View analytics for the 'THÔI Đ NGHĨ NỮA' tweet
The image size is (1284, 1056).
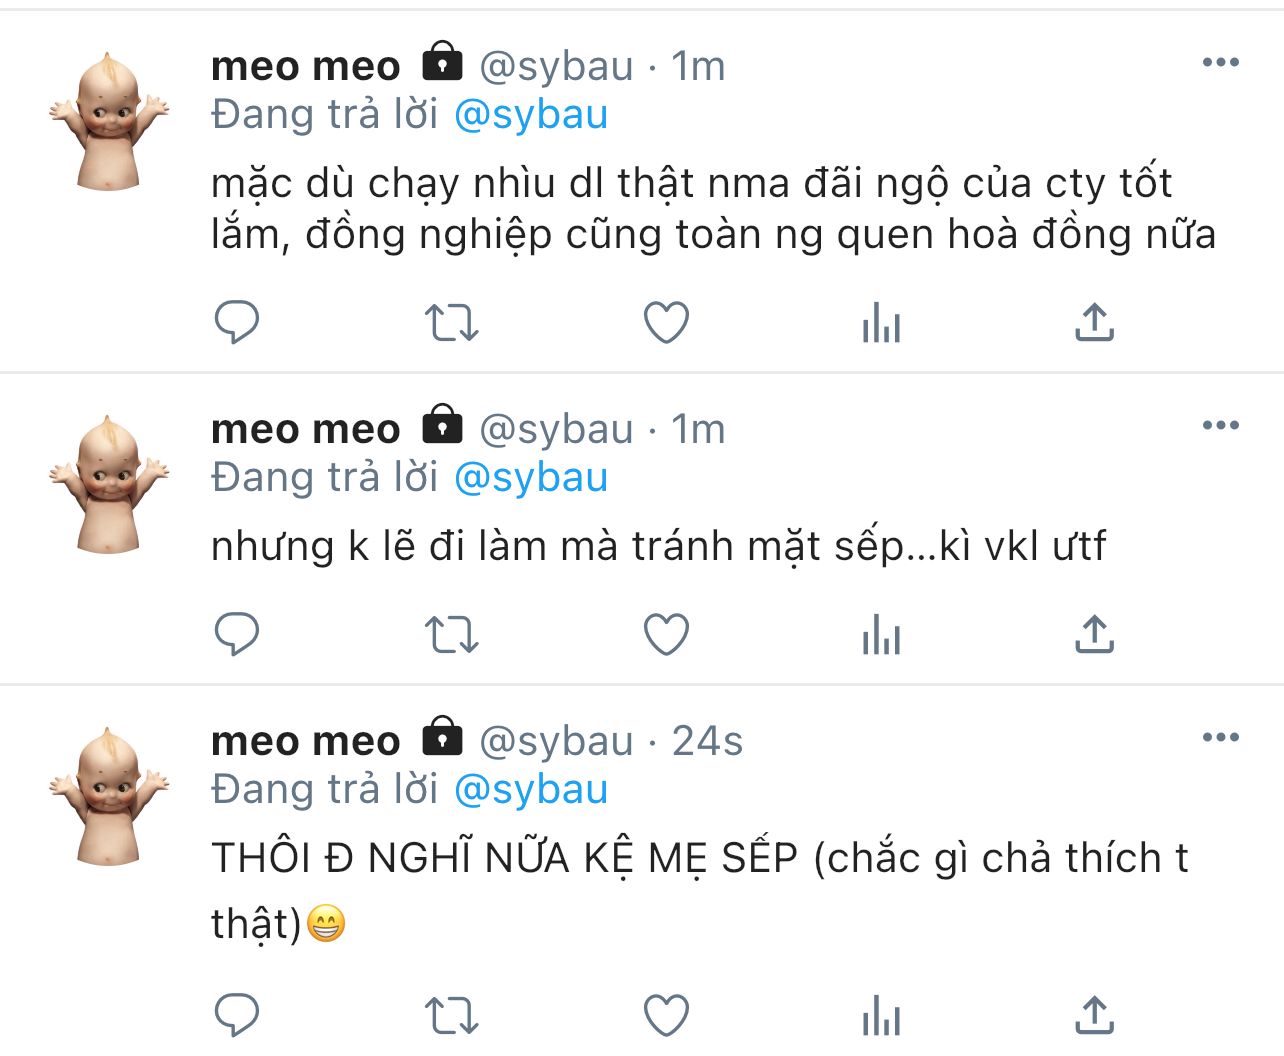[x=881, y=1017]
